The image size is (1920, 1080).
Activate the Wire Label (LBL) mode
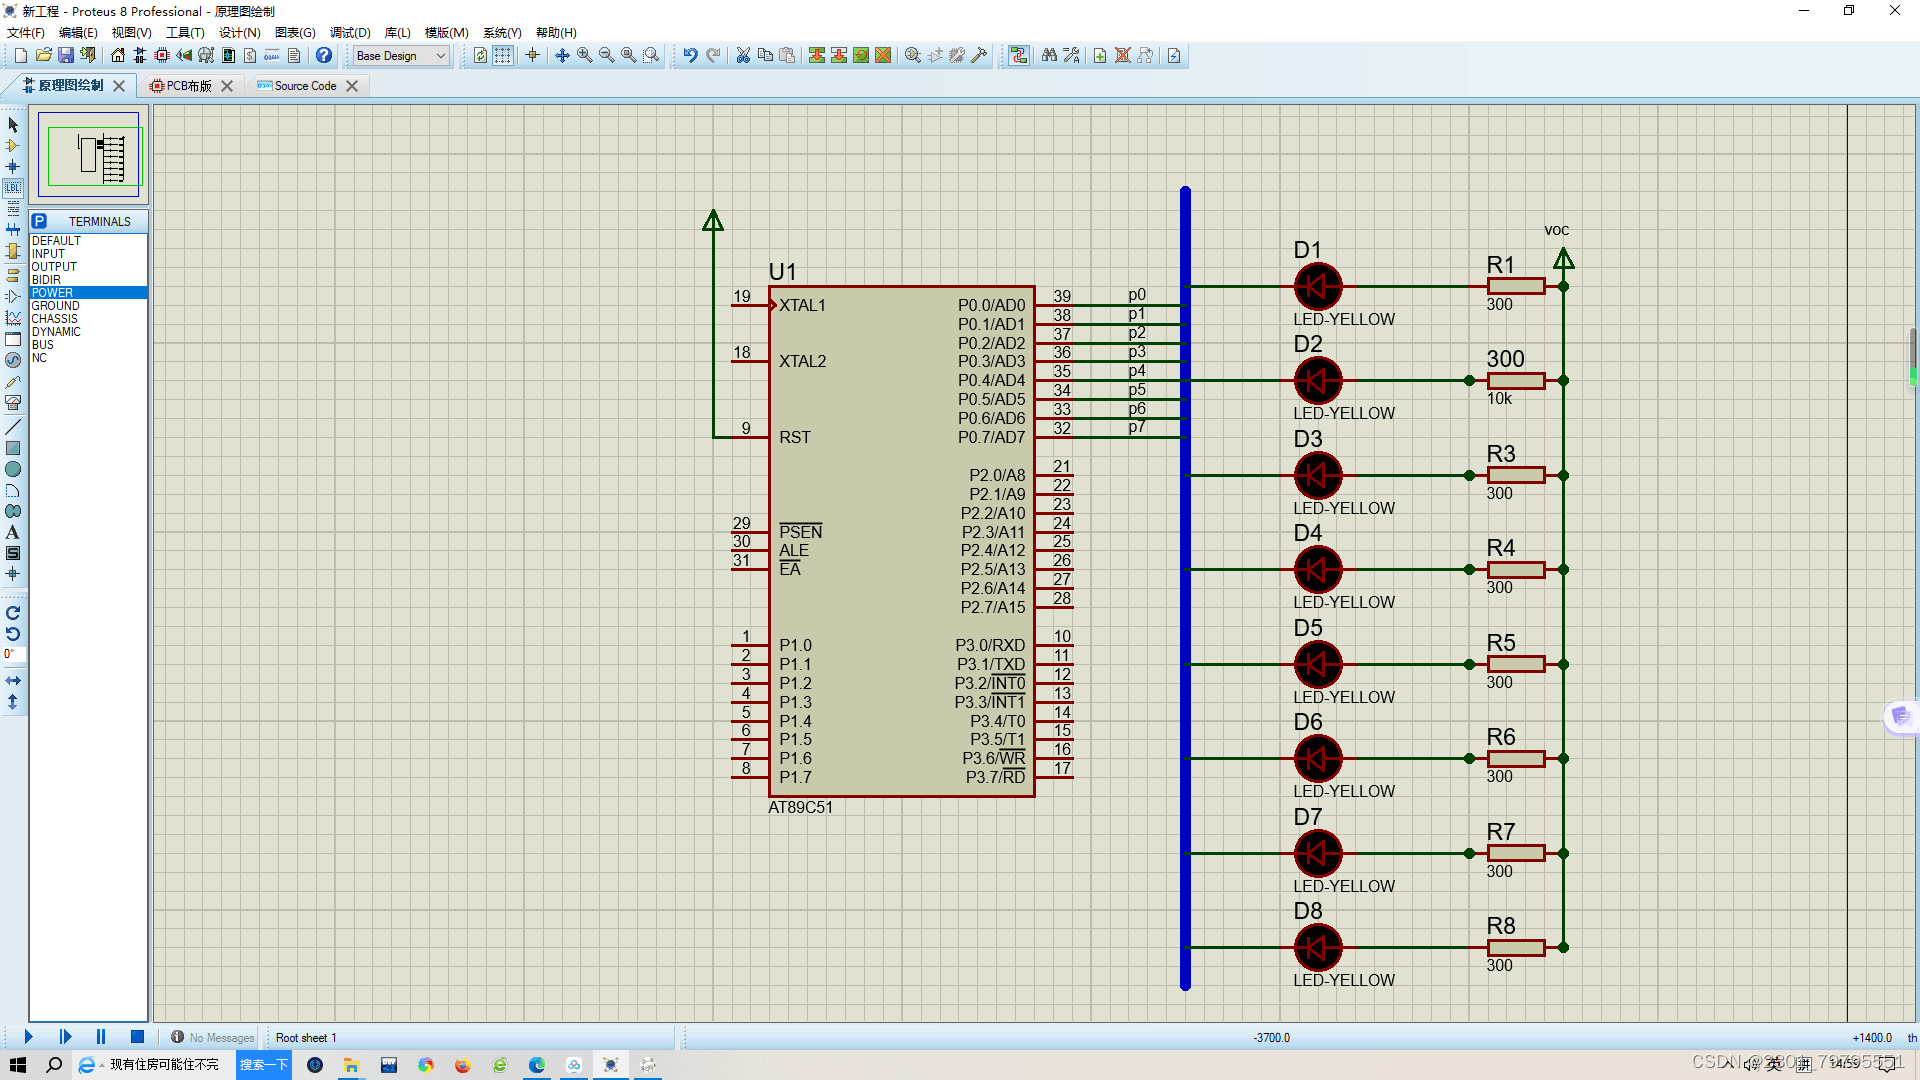click(13, 187)
